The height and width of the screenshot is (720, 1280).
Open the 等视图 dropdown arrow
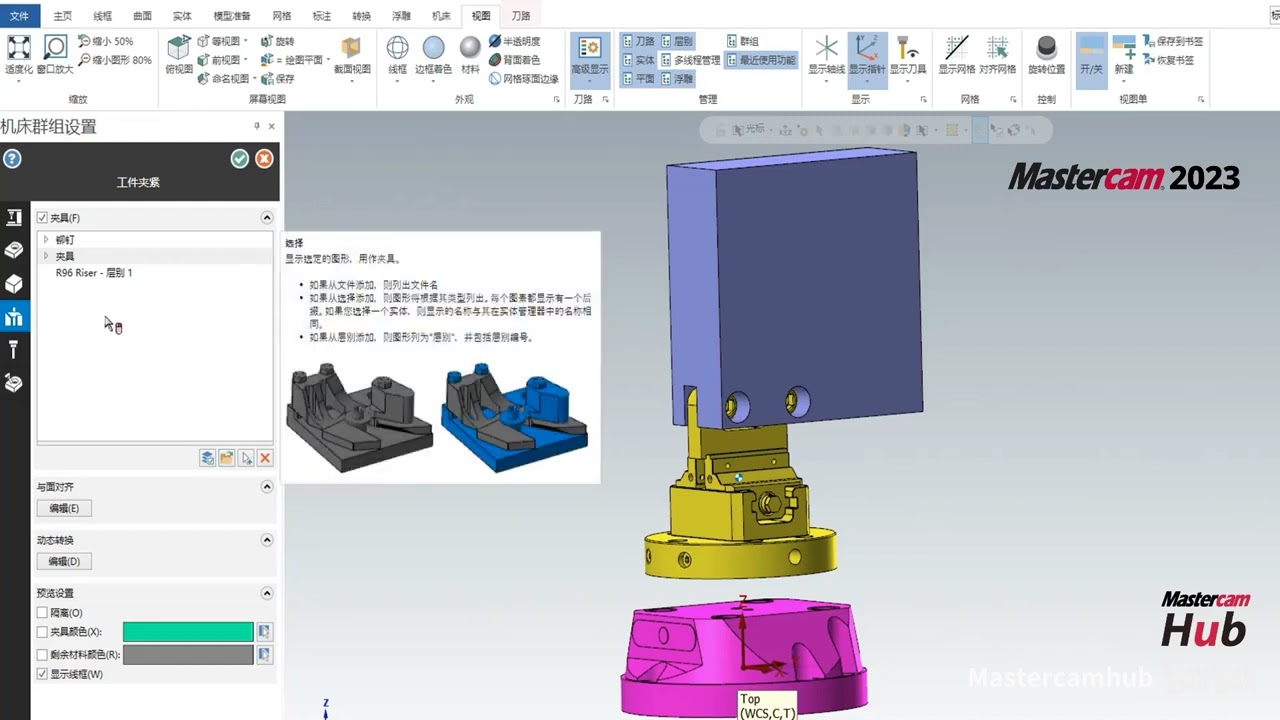pyautogui.click(x=246, y=42)
